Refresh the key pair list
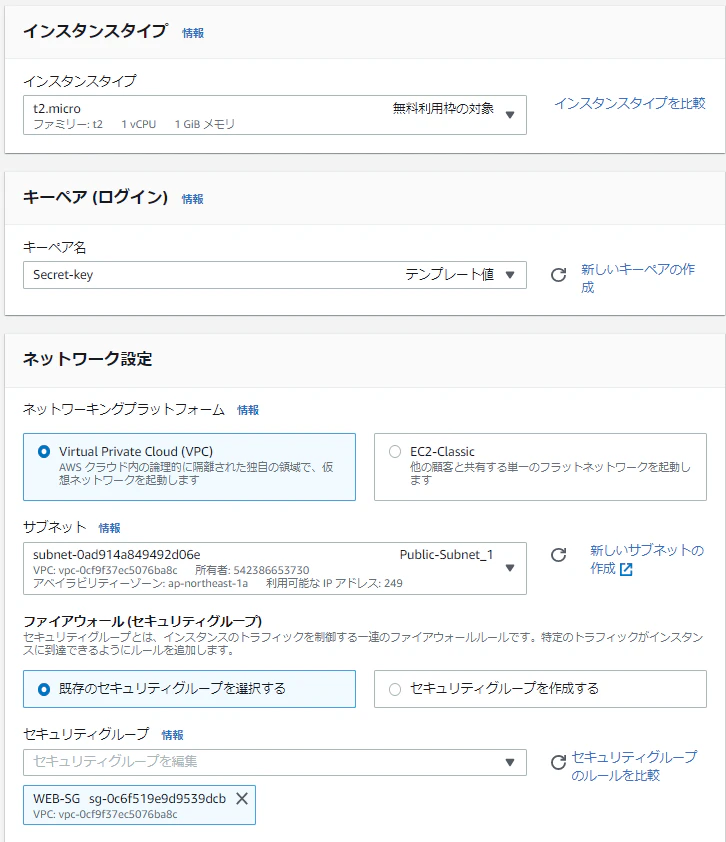 click(558, 275)
